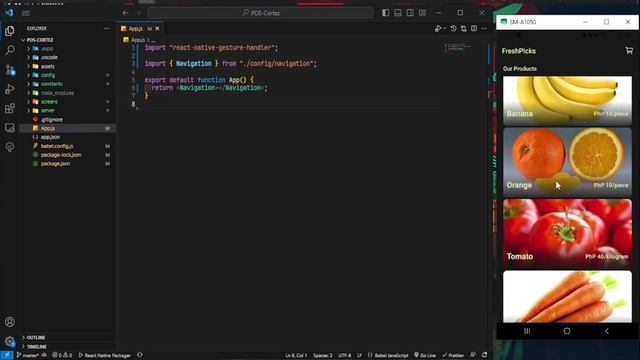This screenshot has width=640, height=360.
Task: Select the App.js editor tab
Action: pos(136,29)
